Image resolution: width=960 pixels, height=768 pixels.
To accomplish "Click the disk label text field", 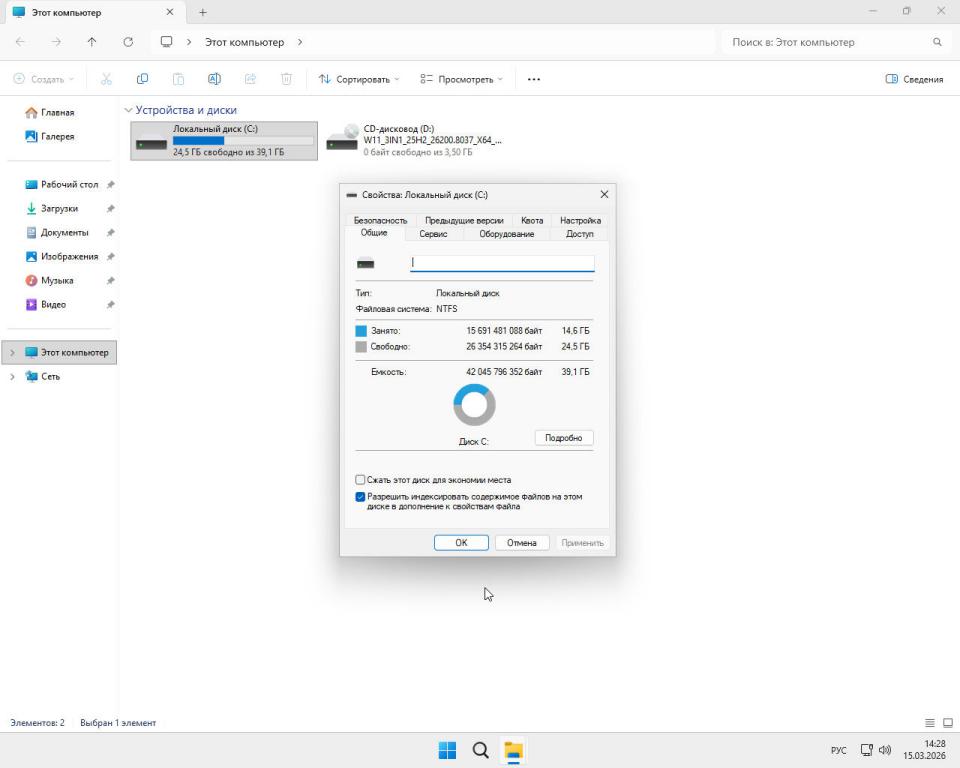I will (x=502, y=263).
